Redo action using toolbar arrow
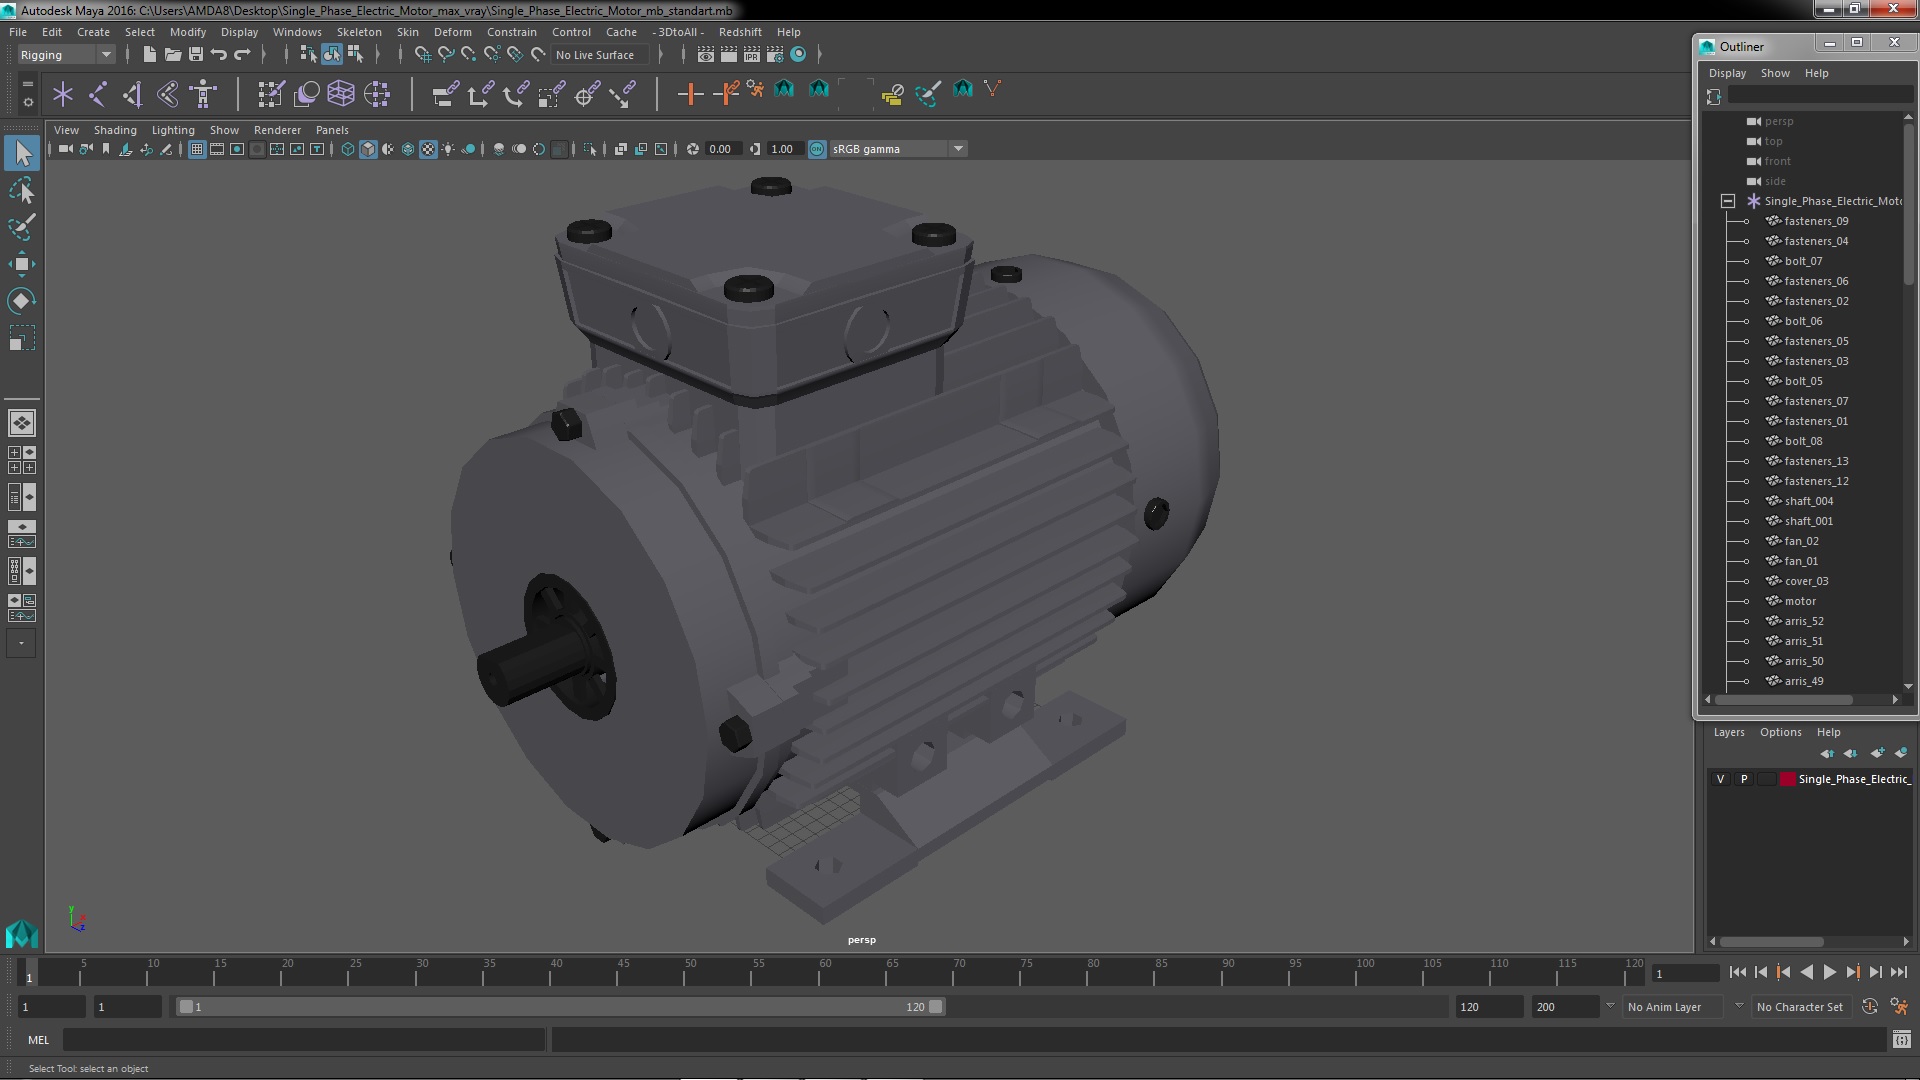1920x1080 pixels. (242, 54)
